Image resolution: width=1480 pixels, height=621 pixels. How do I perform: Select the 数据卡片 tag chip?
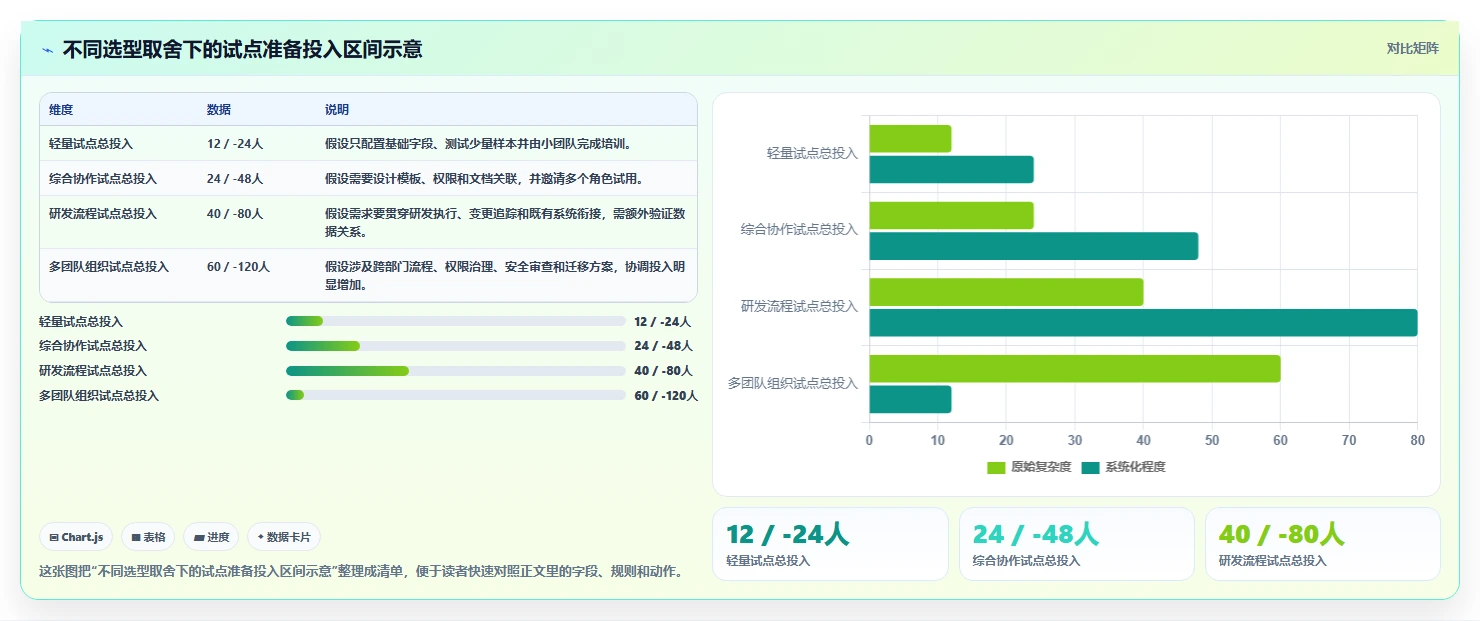point(284,537)
